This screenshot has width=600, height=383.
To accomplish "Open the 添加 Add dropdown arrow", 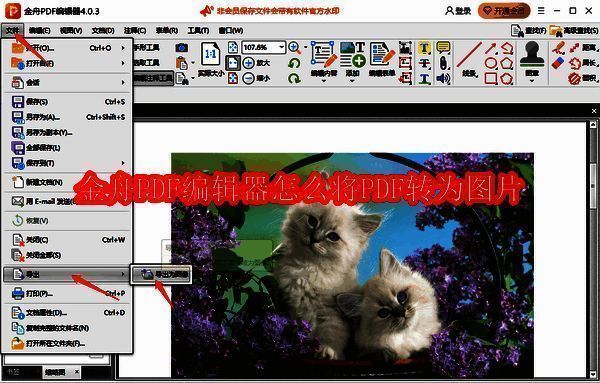I will [352, 81].
